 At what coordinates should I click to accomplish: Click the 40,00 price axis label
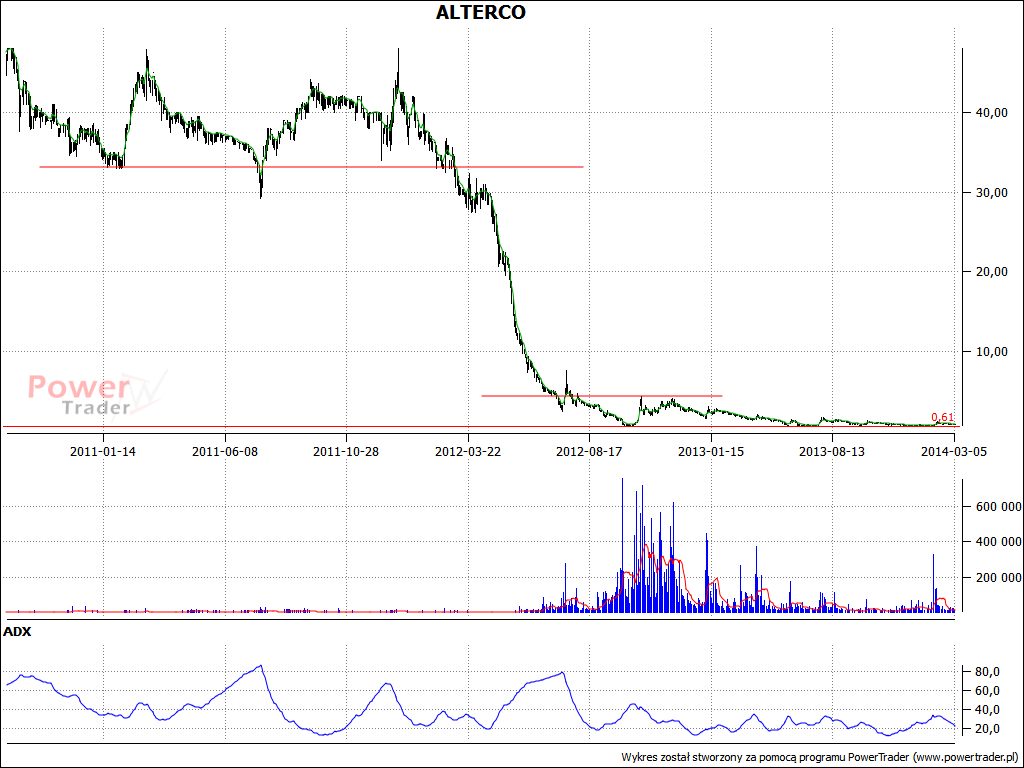(x=993, y=113)
